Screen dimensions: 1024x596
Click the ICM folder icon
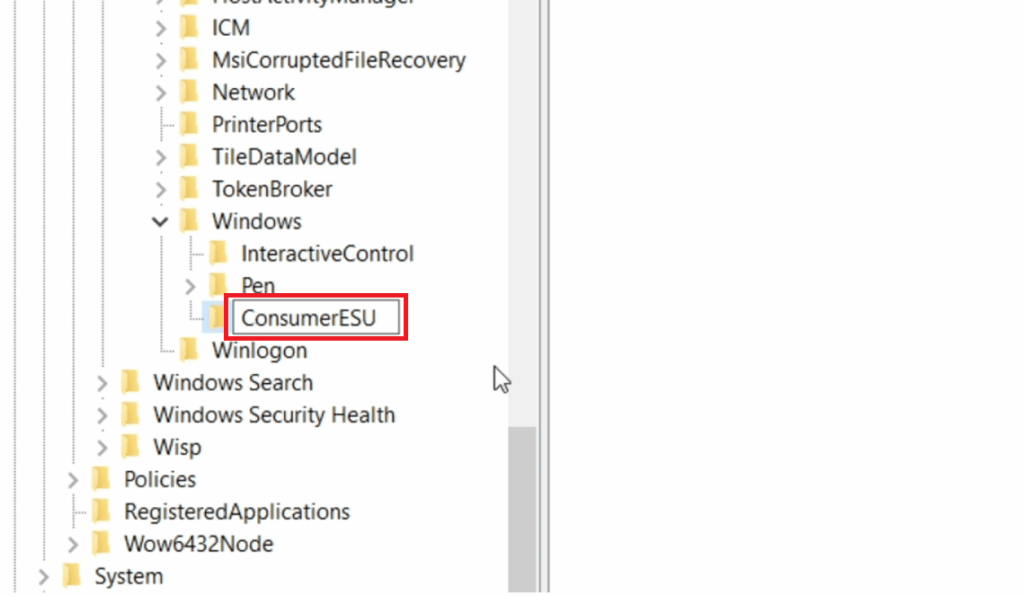pyautogui.click(x=189, y=28)
